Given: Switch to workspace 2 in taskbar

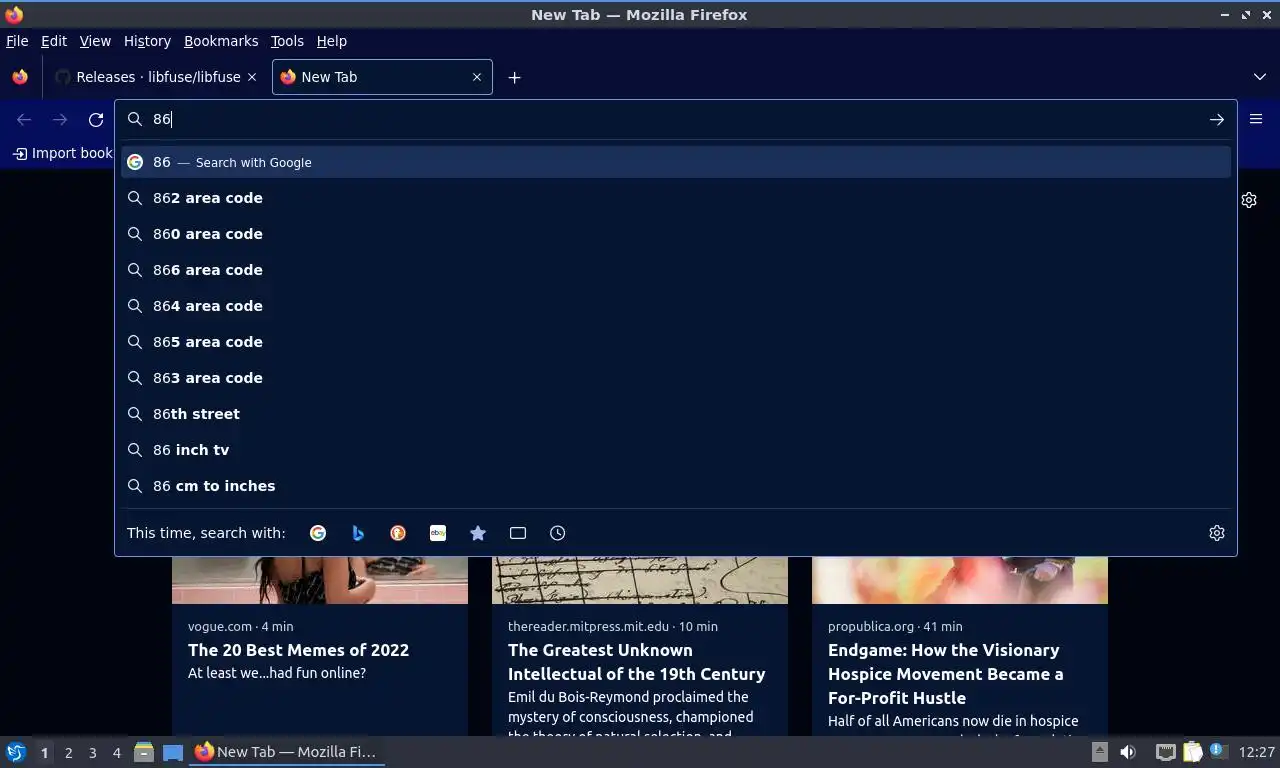Looking at the screenshot, I should [x=68, y=752].
